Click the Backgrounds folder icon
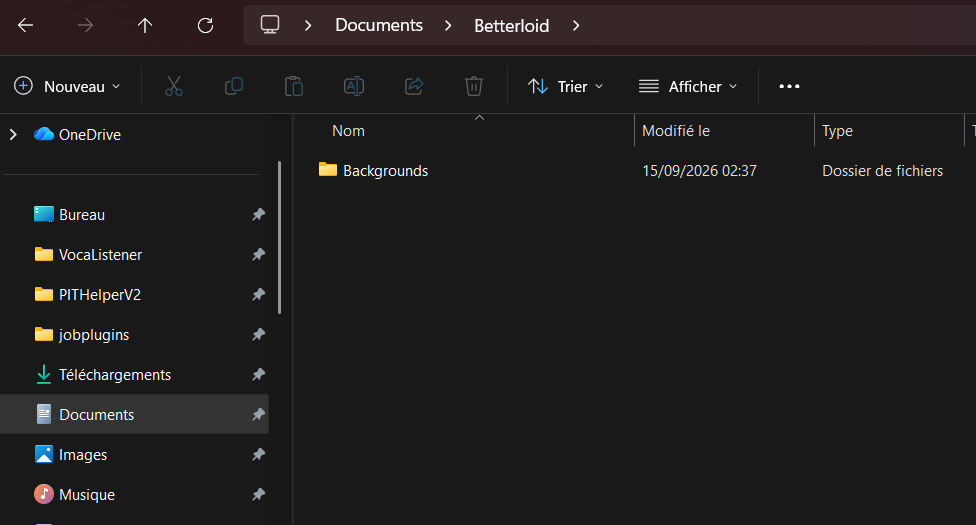 [x=328, y=169]
